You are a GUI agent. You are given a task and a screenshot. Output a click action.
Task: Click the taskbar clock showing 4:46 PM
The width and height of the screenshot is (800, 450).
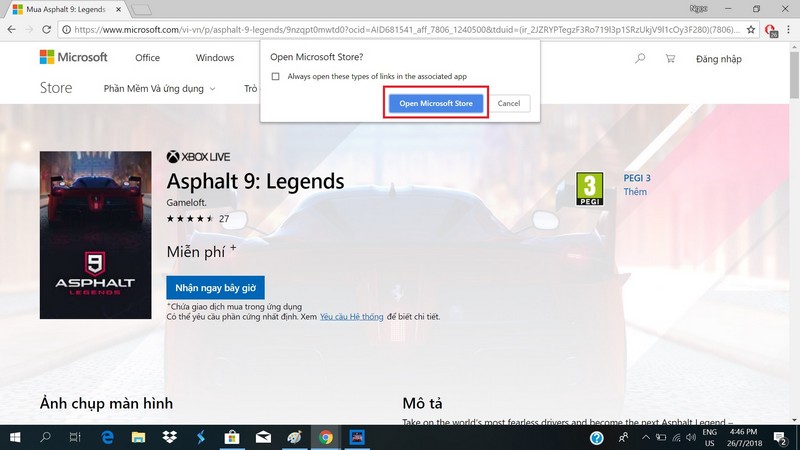point(743,438)
